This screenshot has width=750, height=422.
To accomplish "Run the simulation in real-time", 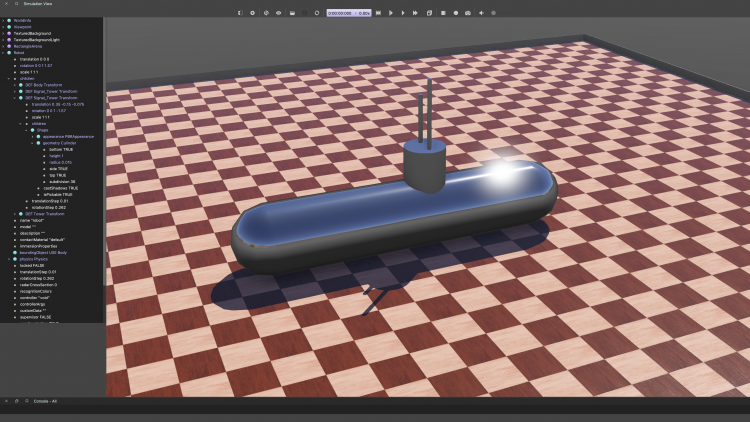I will click(402, 13).
